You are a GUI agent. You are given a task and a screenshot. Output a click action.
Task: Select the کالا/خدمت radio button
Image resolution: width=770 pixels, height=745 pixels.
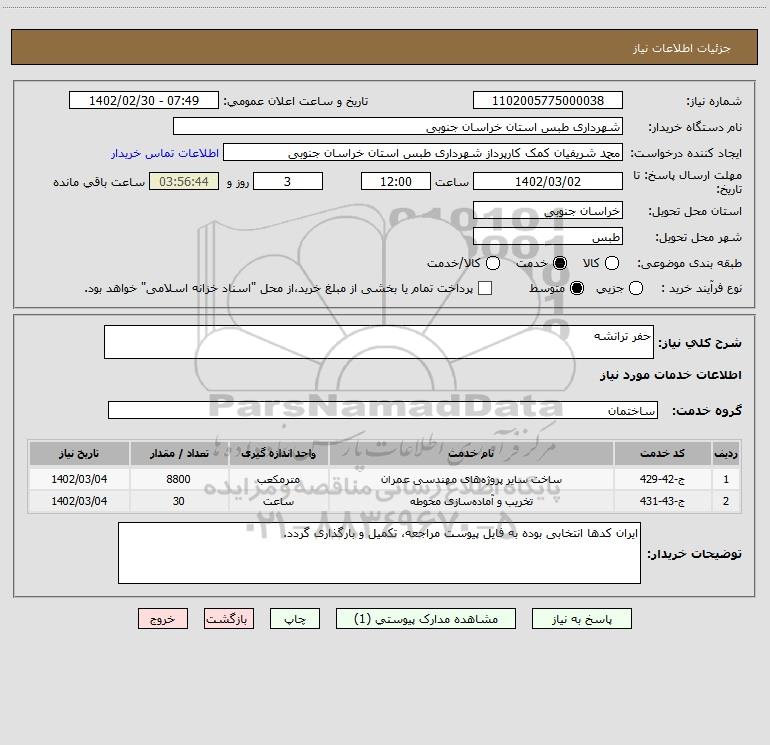tap(493, 263)
